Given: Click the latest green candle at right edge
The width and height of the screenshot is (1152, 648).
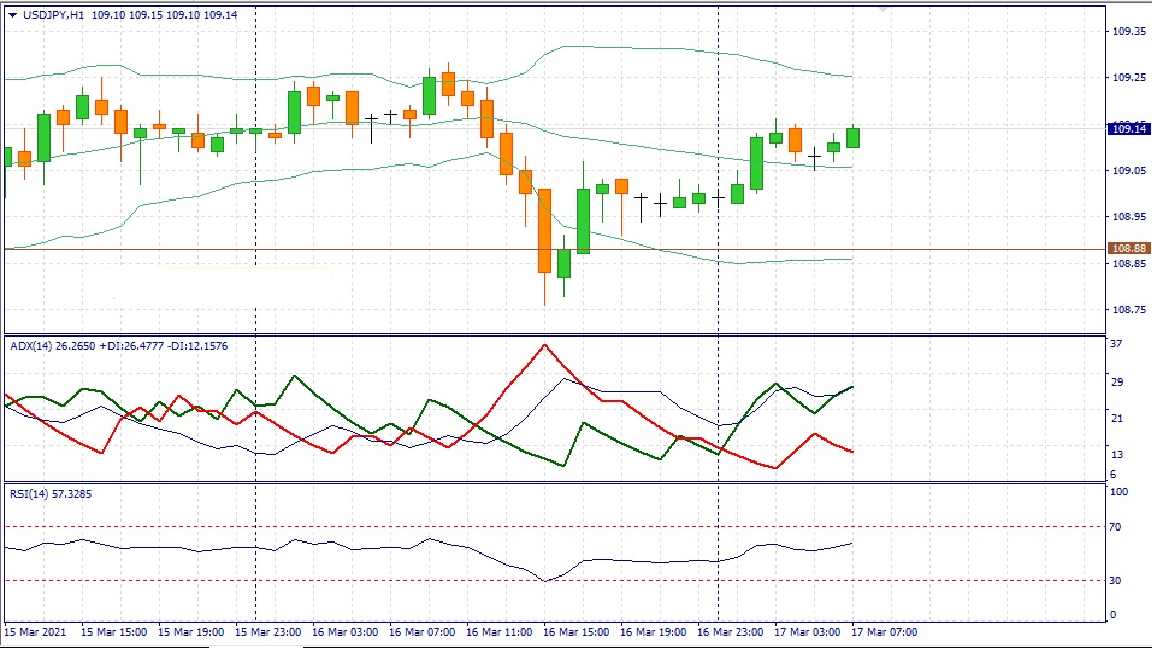Looking at the screenshot, I should pyautogui.click(x=853, y=137).
